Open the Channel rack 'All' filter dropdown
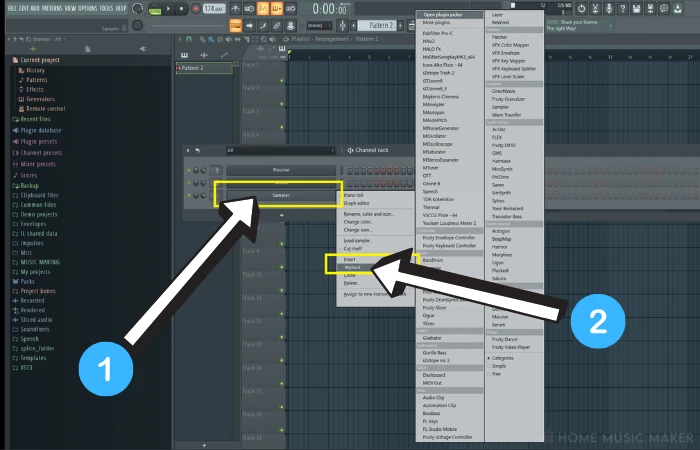The height and width of the screenshot is (450, 700). click(x=280, y=150)
